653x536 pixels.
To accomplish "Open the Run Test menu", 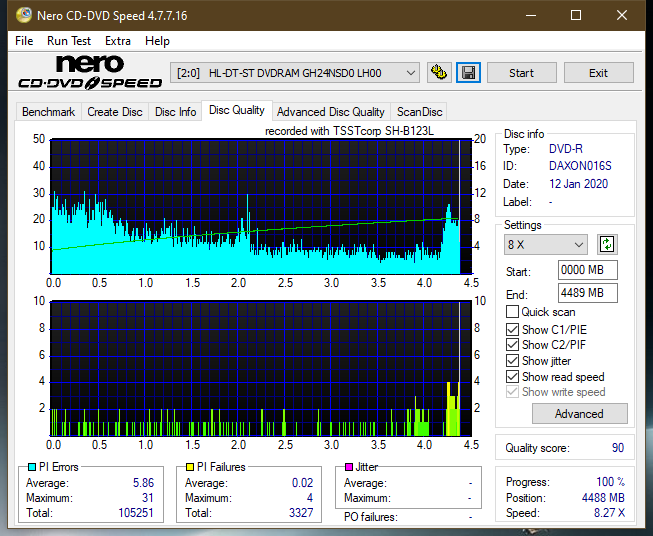I will [69, 41].
